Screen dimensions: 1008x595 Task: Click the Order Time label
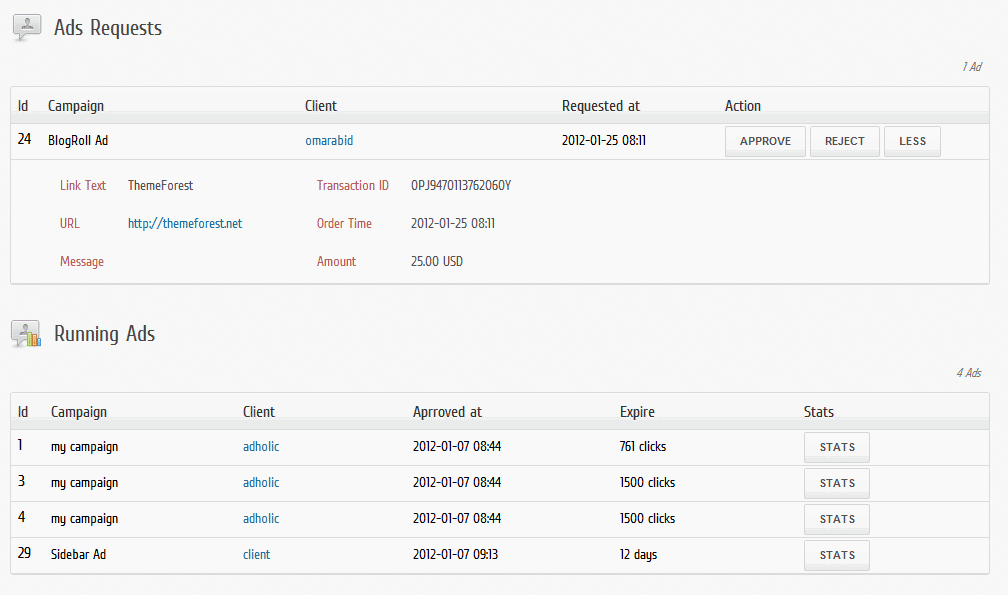[344, 224]
